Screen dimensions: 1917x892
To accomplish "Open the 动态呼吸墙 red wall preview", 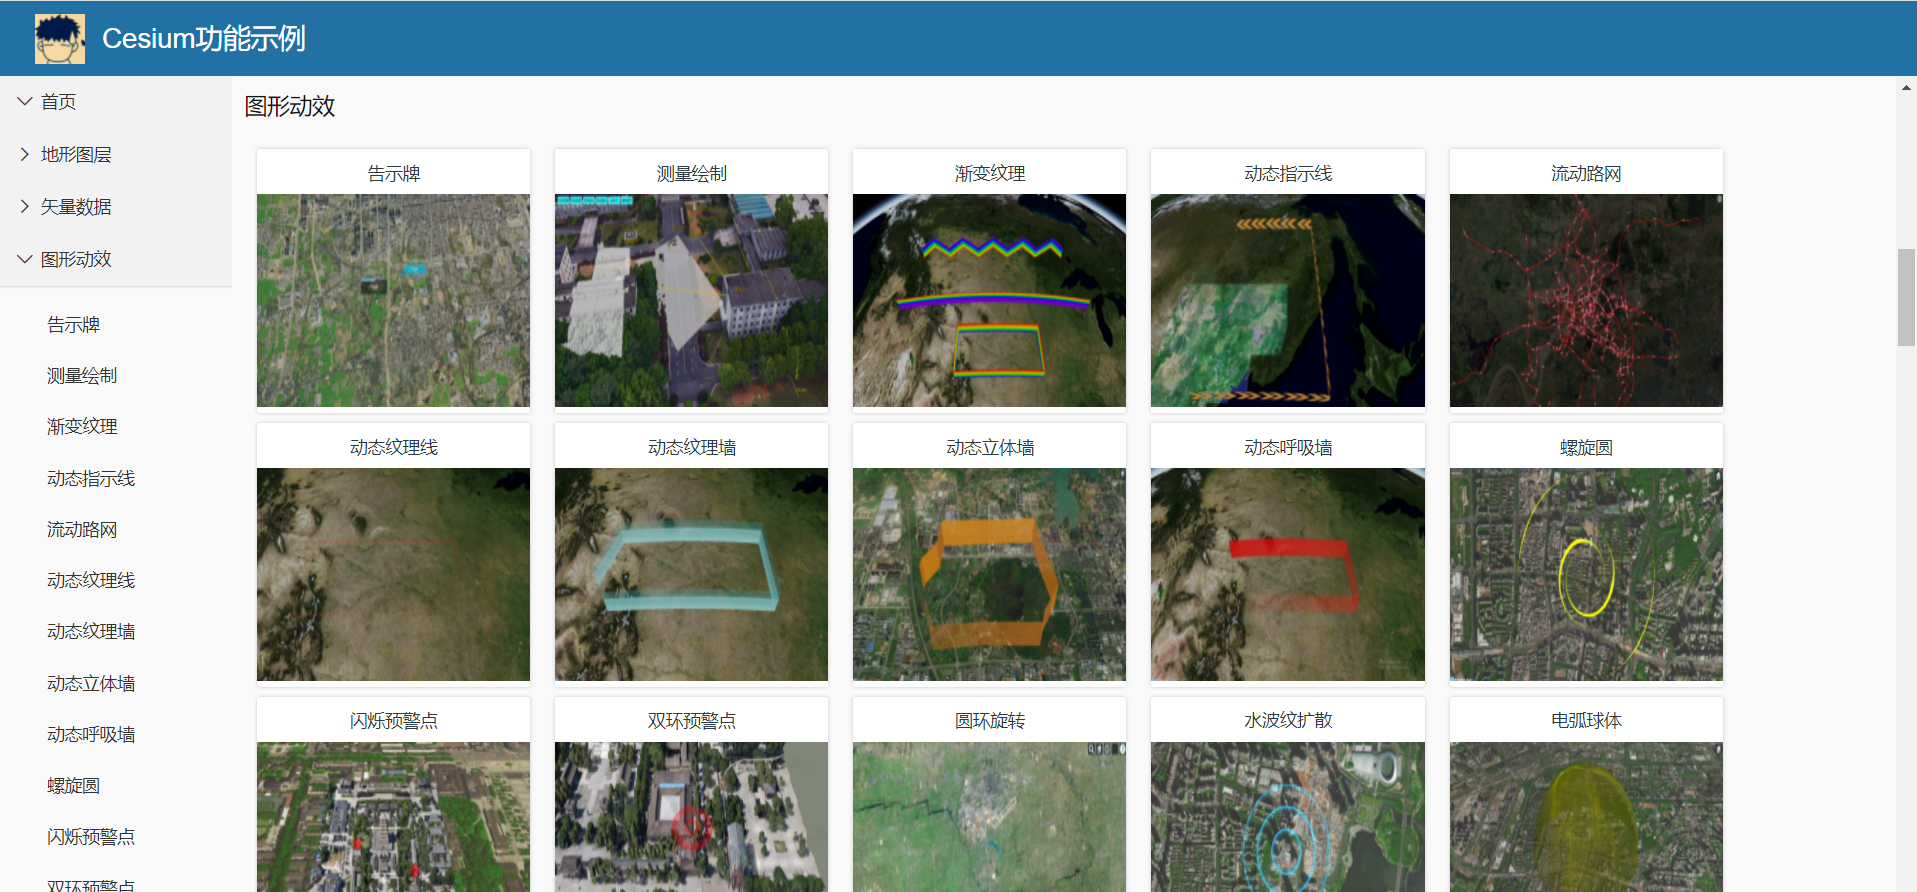I will 1287,574.
